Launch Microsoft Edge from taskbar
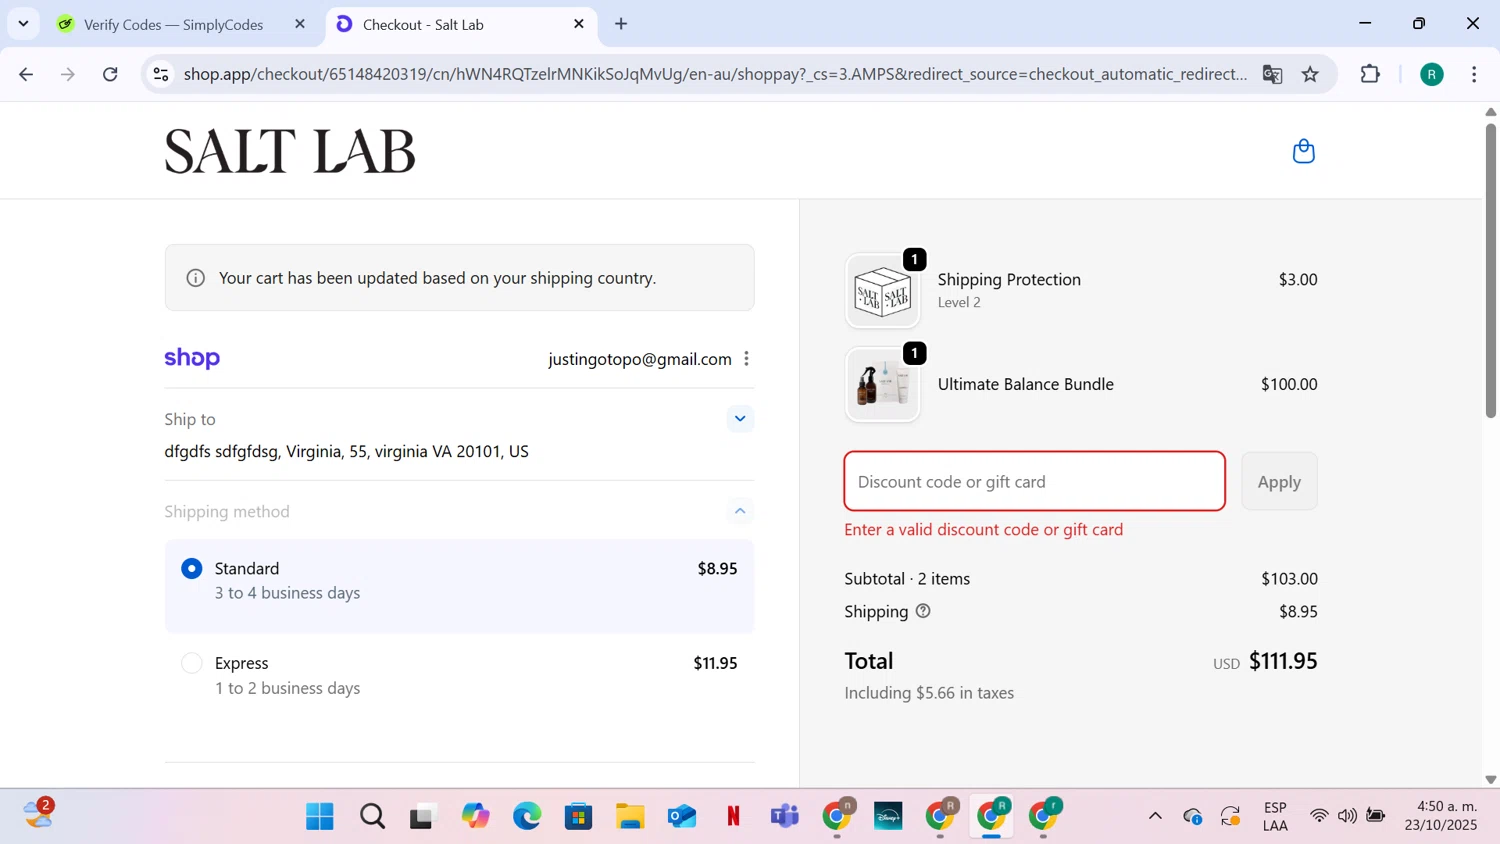 tap(527, 816)
